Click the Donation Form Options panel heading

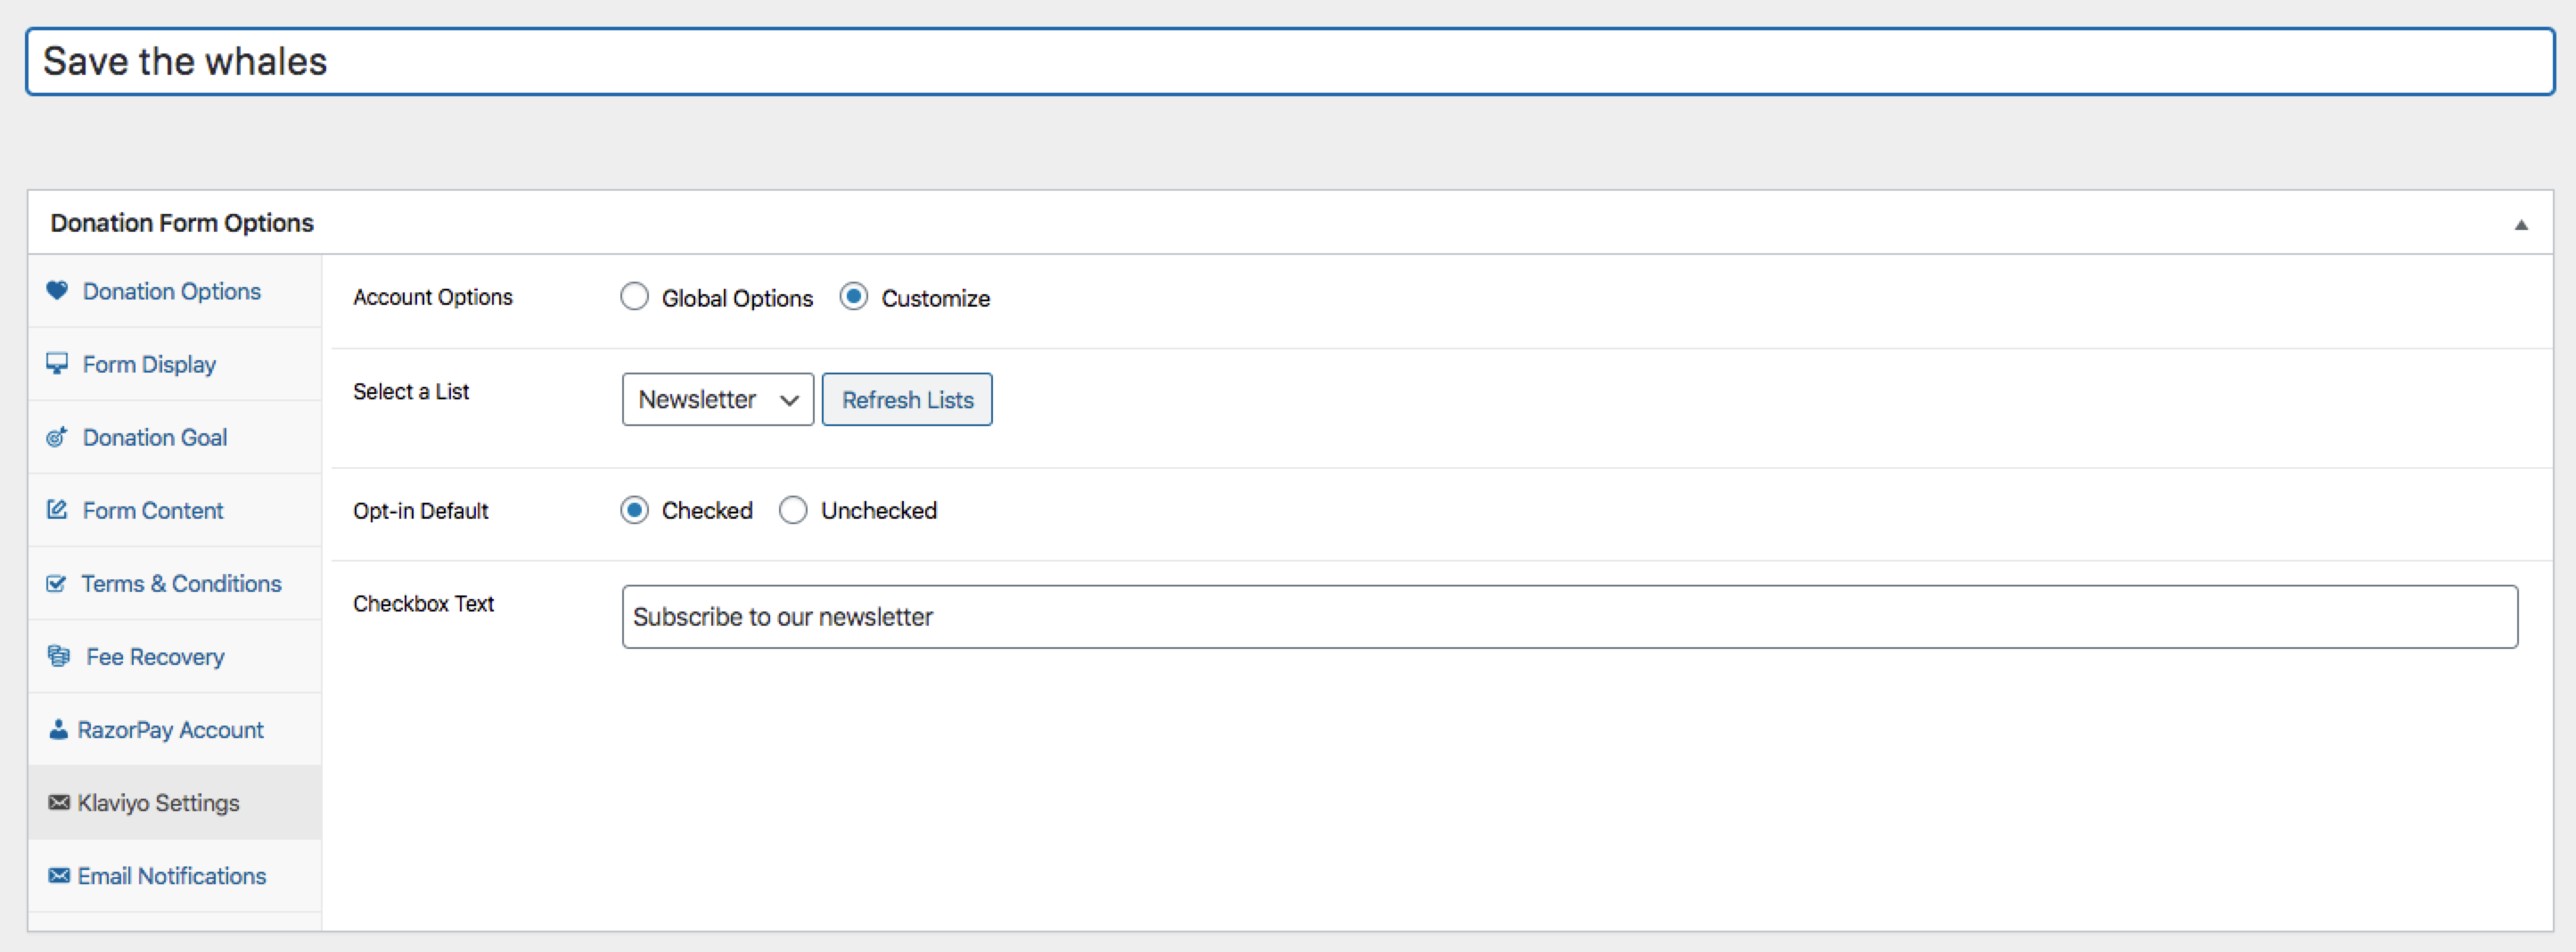click(182, 222)
